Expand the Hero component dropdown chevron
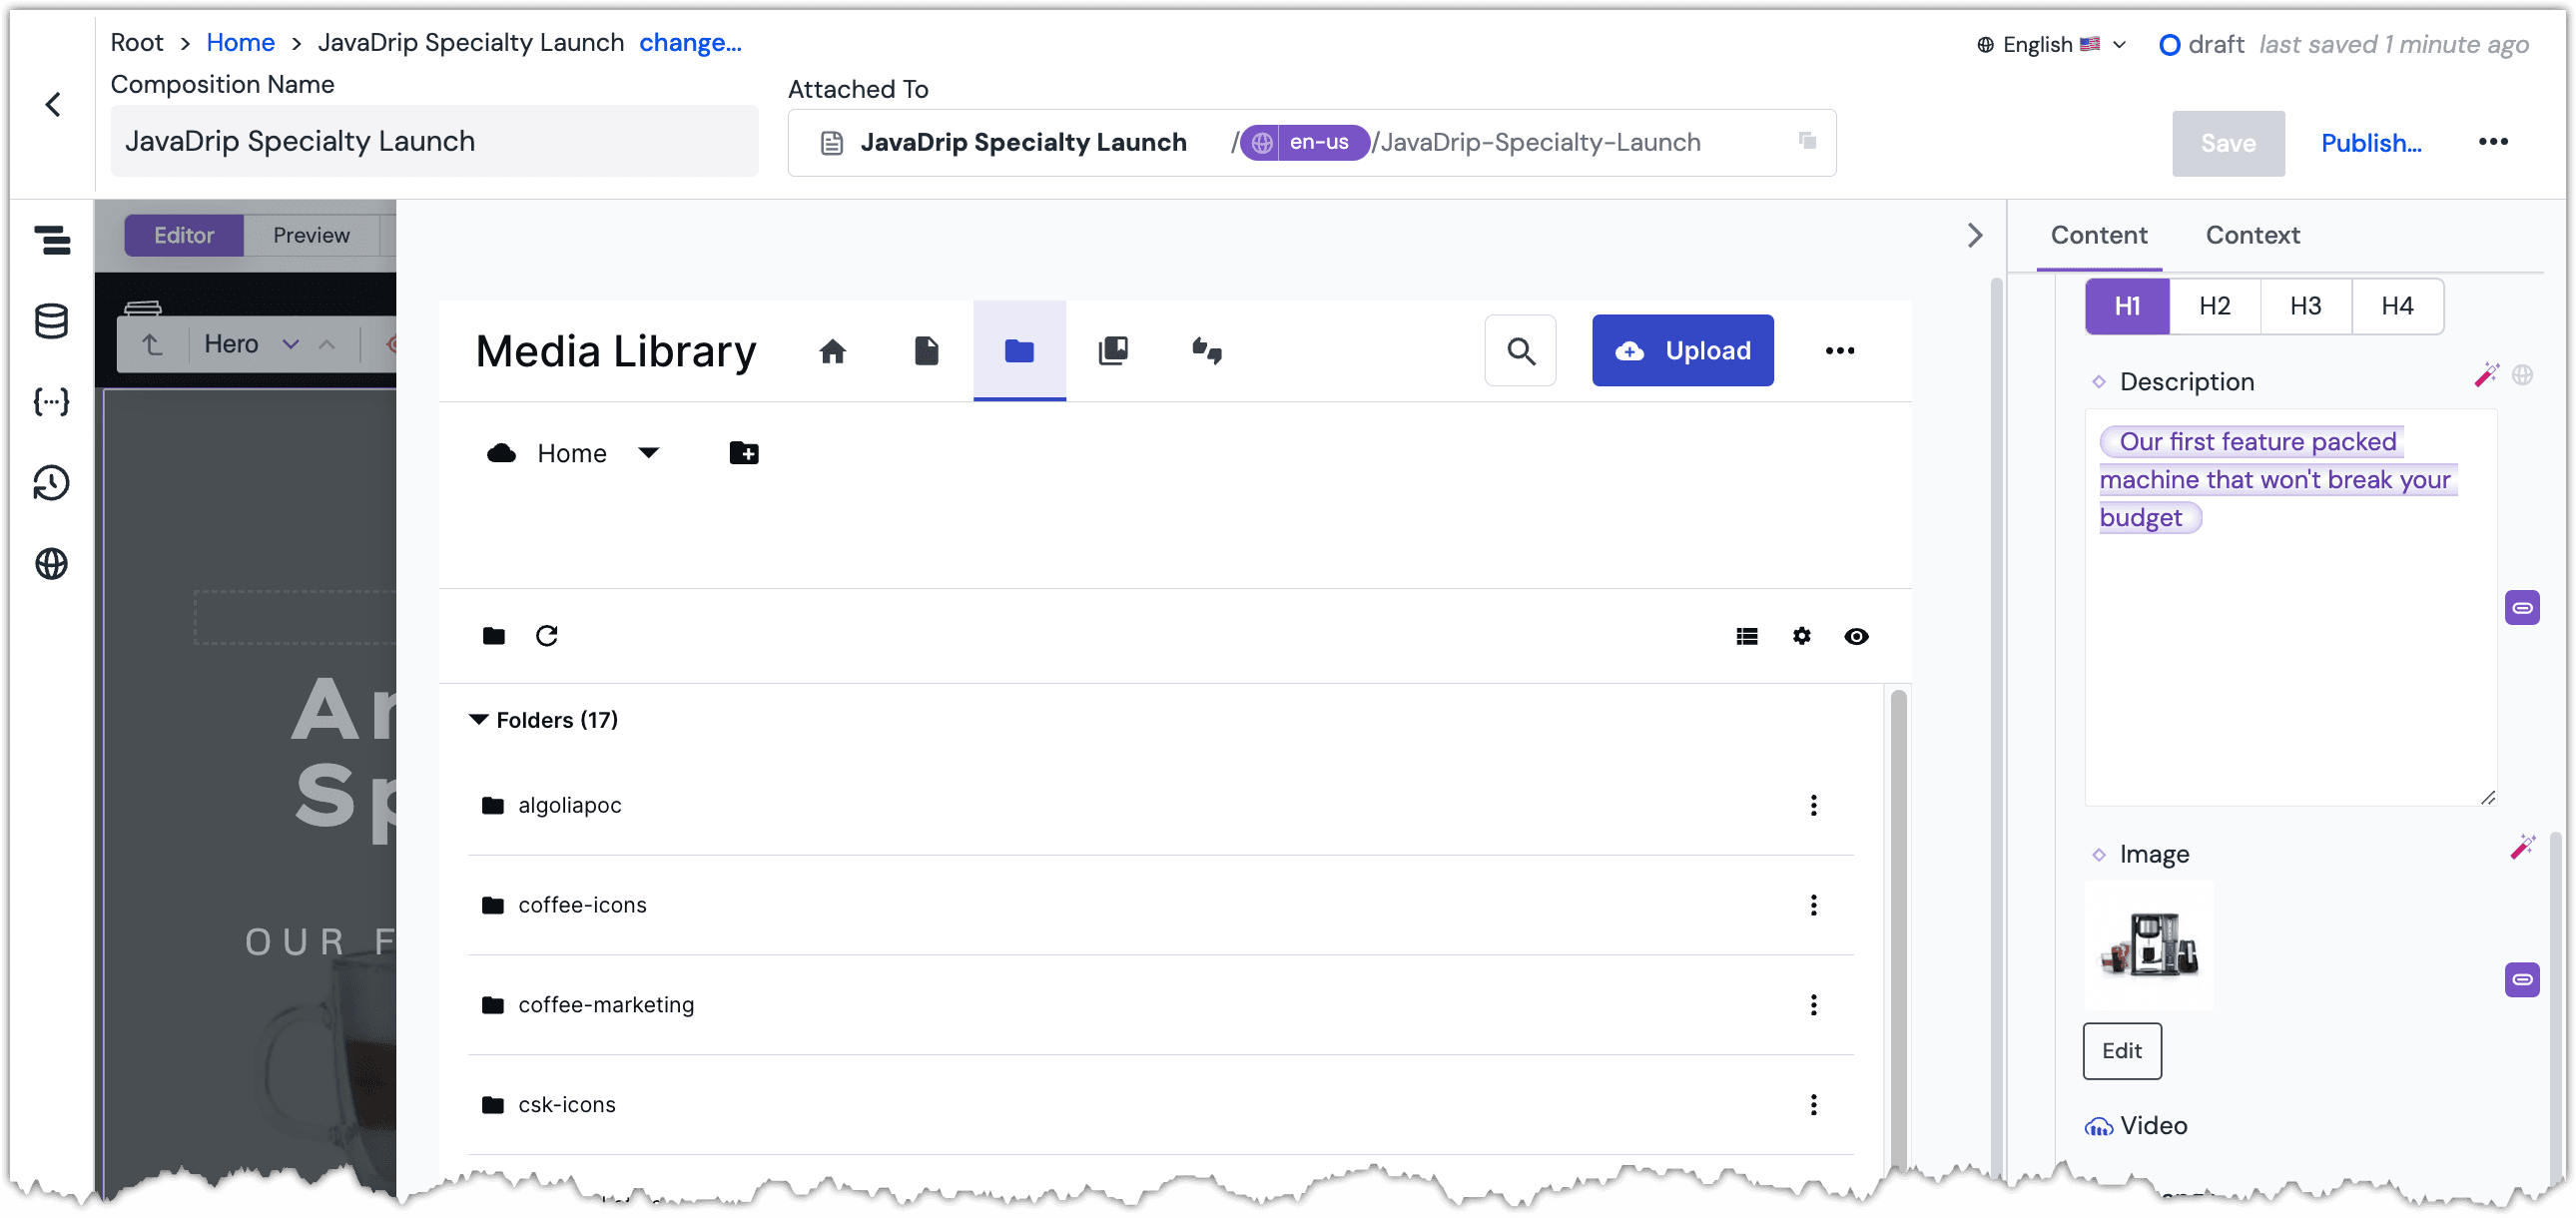Viewport: 2576px width, 1218px height. point(291,345)
